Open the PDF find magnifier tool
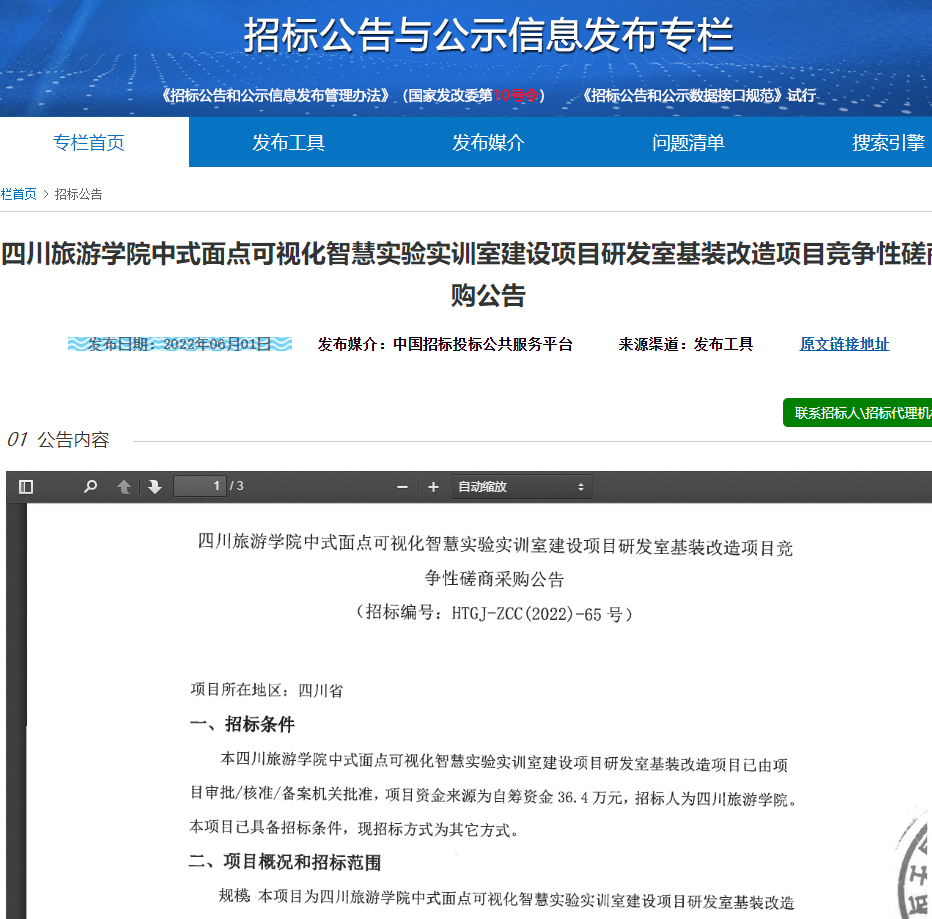Viewport: 932px width, 919px height. 90,487
